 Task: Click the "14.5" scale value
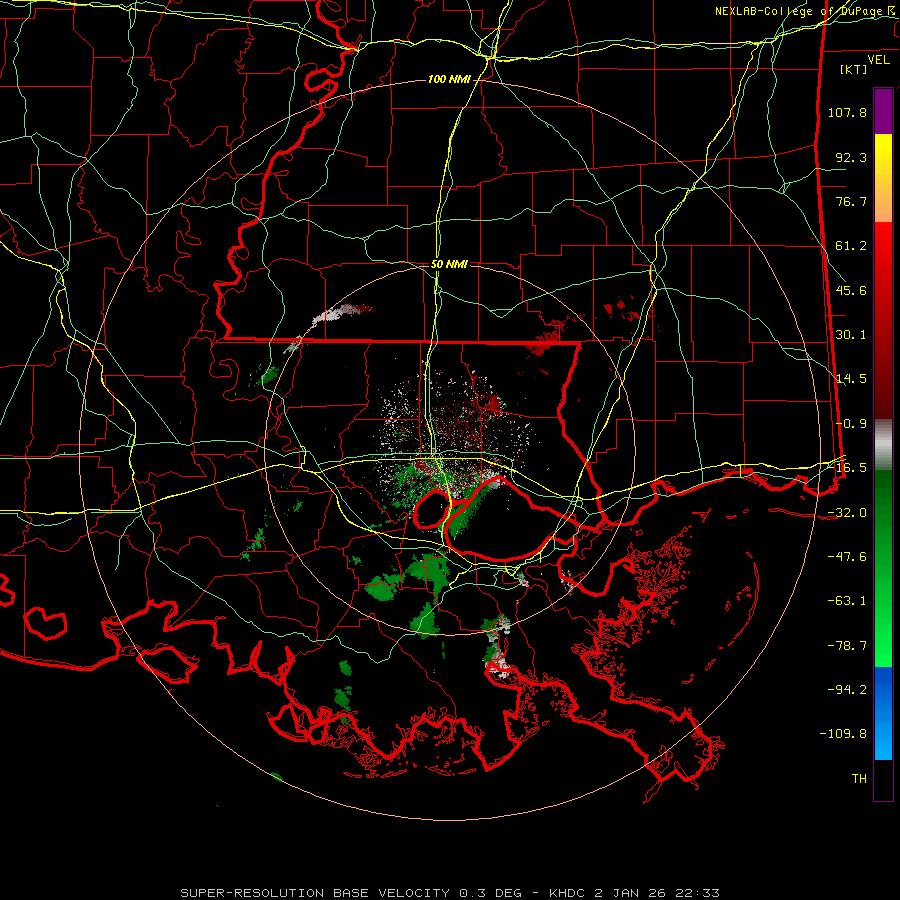click(851, 379)
